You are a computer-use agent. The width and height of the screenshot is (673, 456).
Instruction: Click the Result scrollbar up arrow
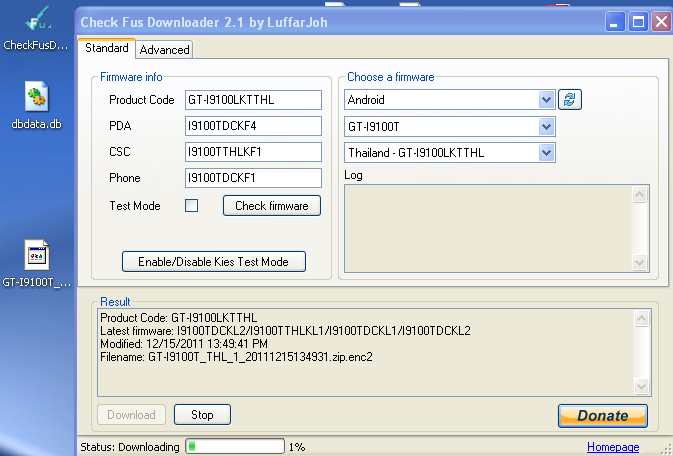[x=641, y=319]
